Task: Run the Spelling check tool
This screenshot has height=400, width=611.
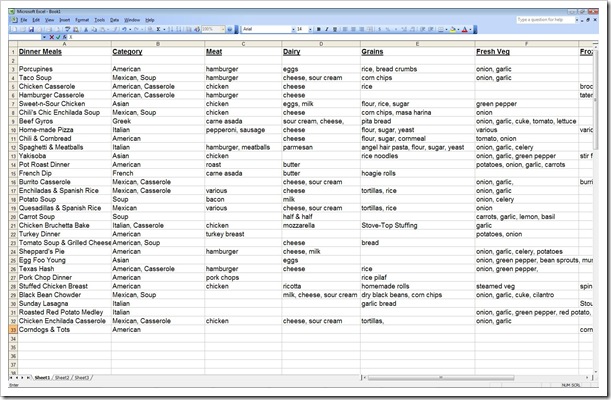Action: pos(67,29)
